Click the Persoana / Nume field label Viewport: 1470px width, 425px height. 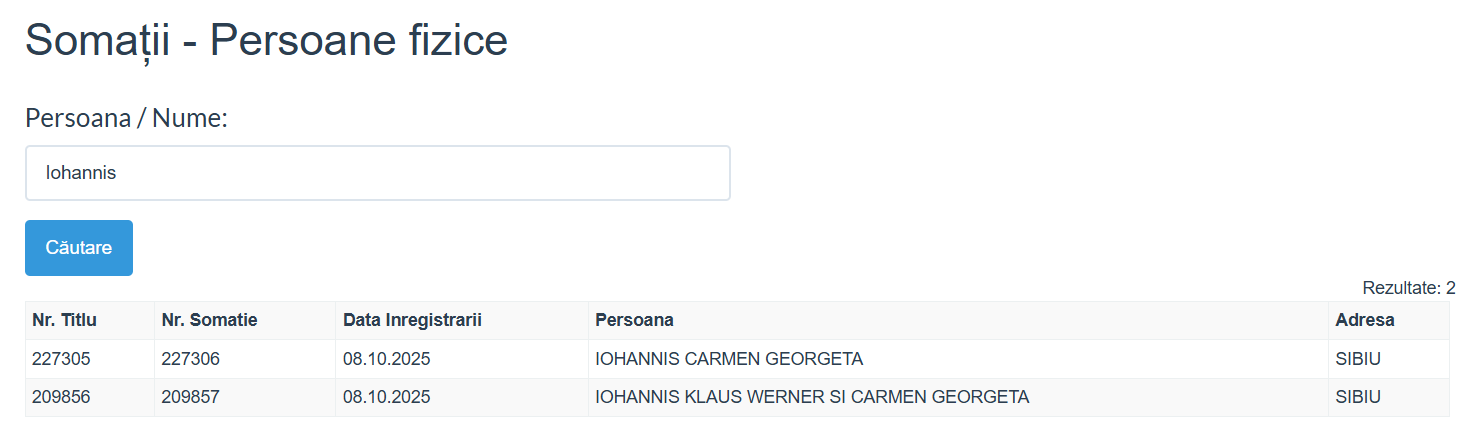[x=127, y=118]
